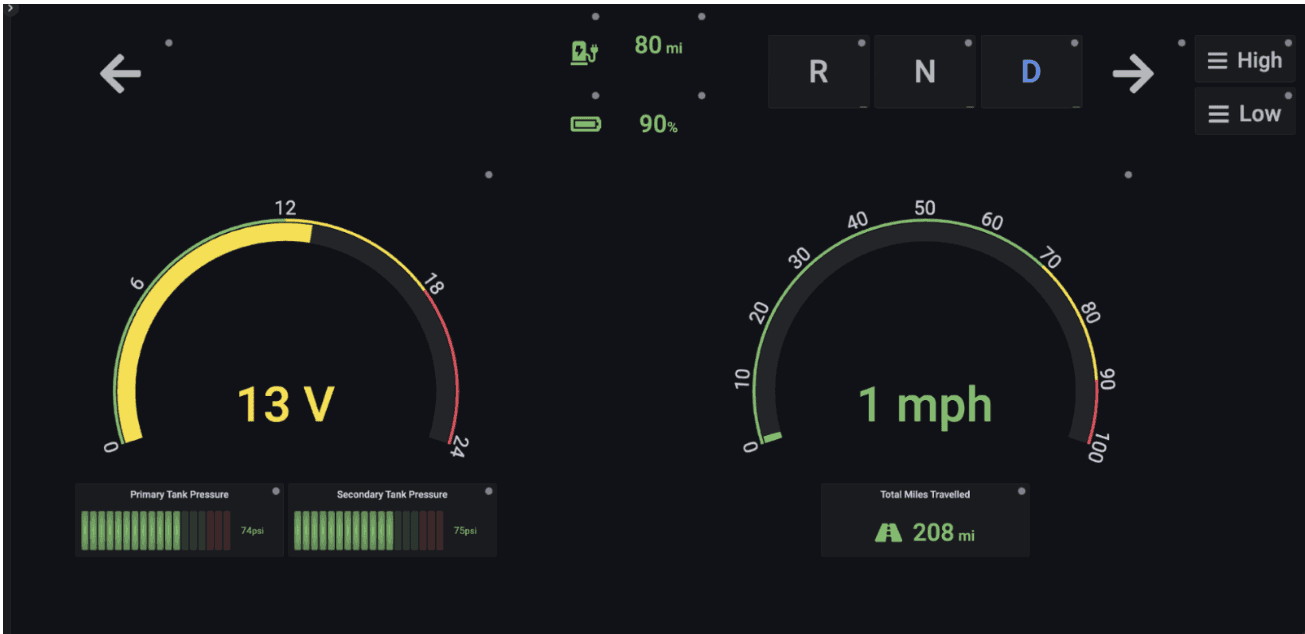Click the 12 label on voltage gauge
This screenshot has height=634, width=1305.
[x=285, y=208]
